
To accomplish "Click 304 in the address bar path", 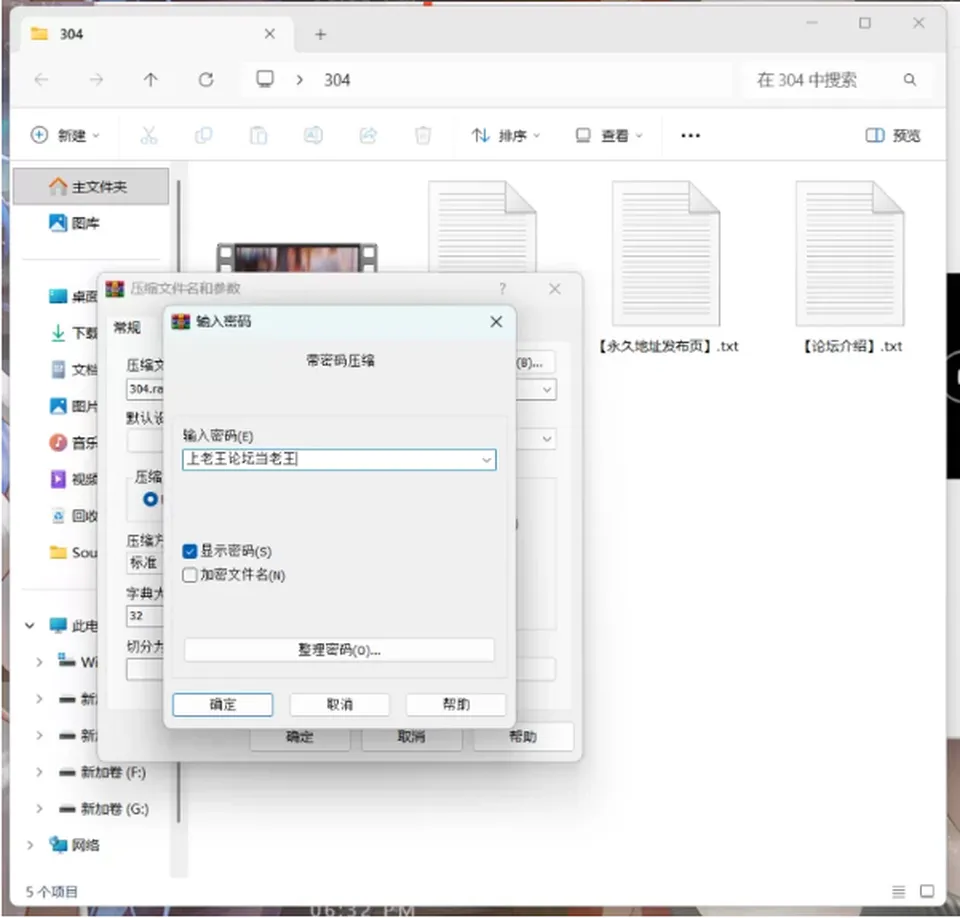I will [x=337, y=80].
